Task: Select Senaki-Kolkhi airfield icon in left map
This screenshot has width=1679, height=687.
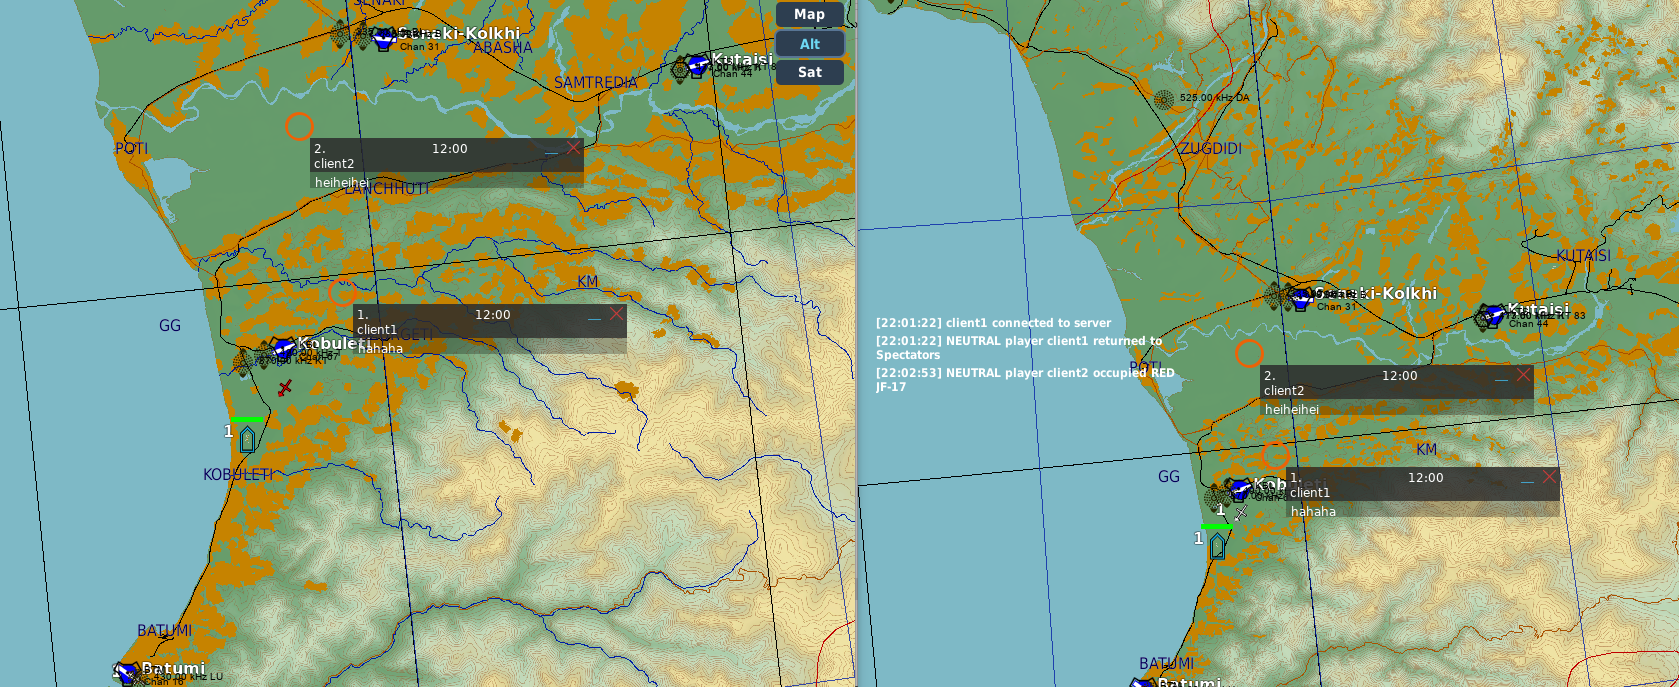Action: point(384,38)
